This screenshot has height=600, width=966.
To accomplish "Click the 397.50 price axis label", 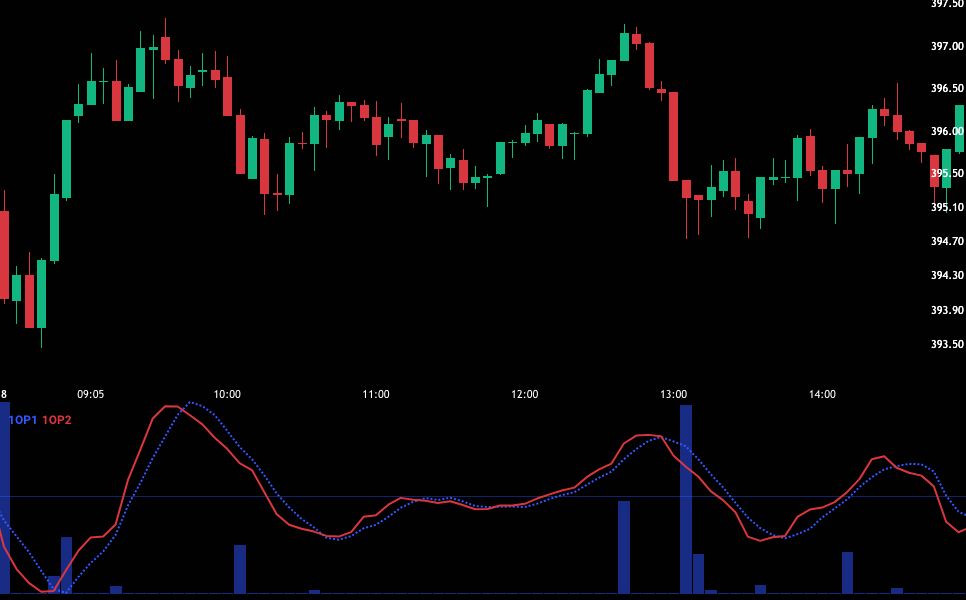I will pyautogui.click(x=947, y=4).
